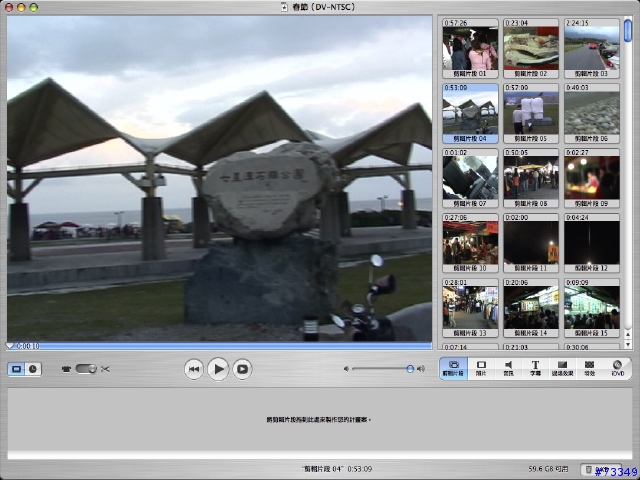Play the selected clip
The width and height of the screenshot is (640, 480).
(218, 369)
